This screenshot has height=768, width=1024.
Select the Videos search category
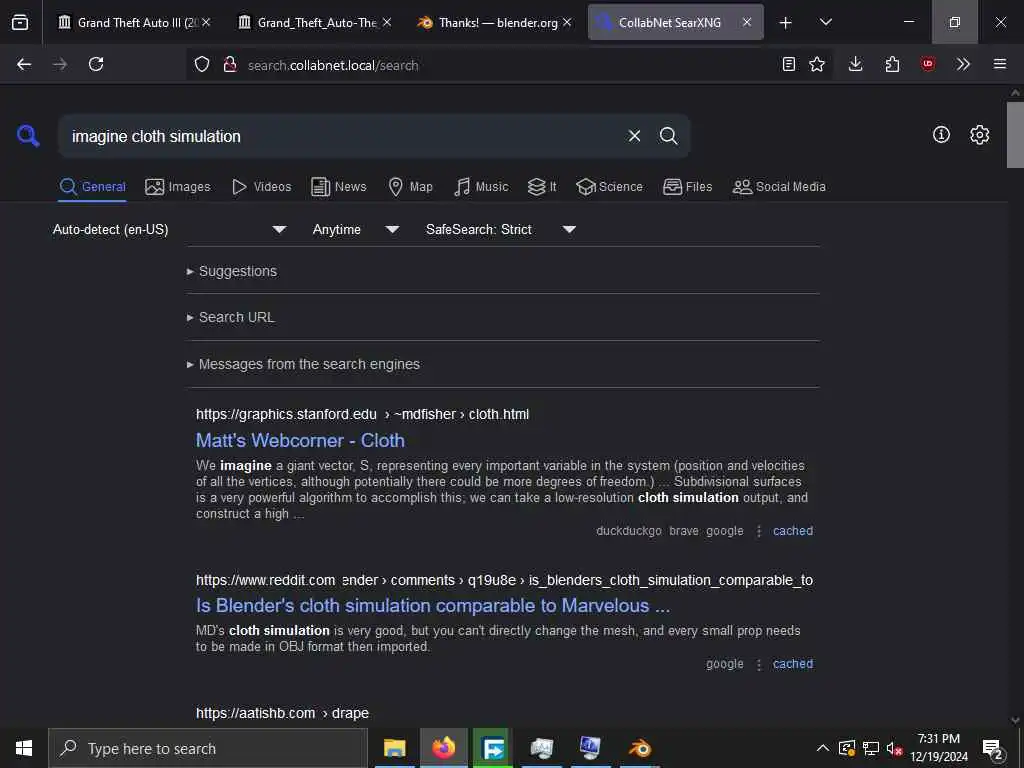tap(261, 187)
